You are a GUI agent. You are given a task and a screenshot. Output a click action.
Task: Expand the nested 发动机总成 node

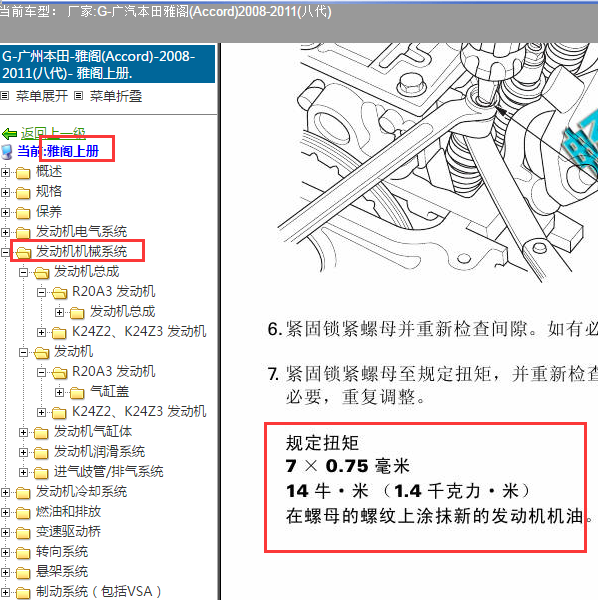(59, 312)
